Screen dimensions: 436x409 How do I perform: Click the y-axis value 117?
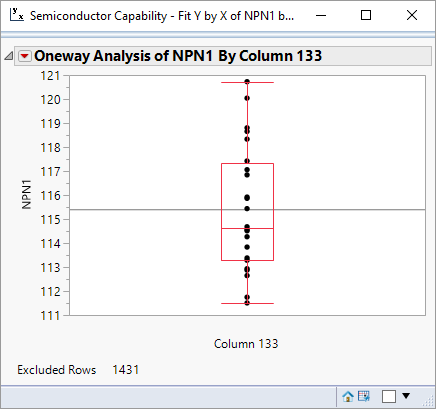50,172
